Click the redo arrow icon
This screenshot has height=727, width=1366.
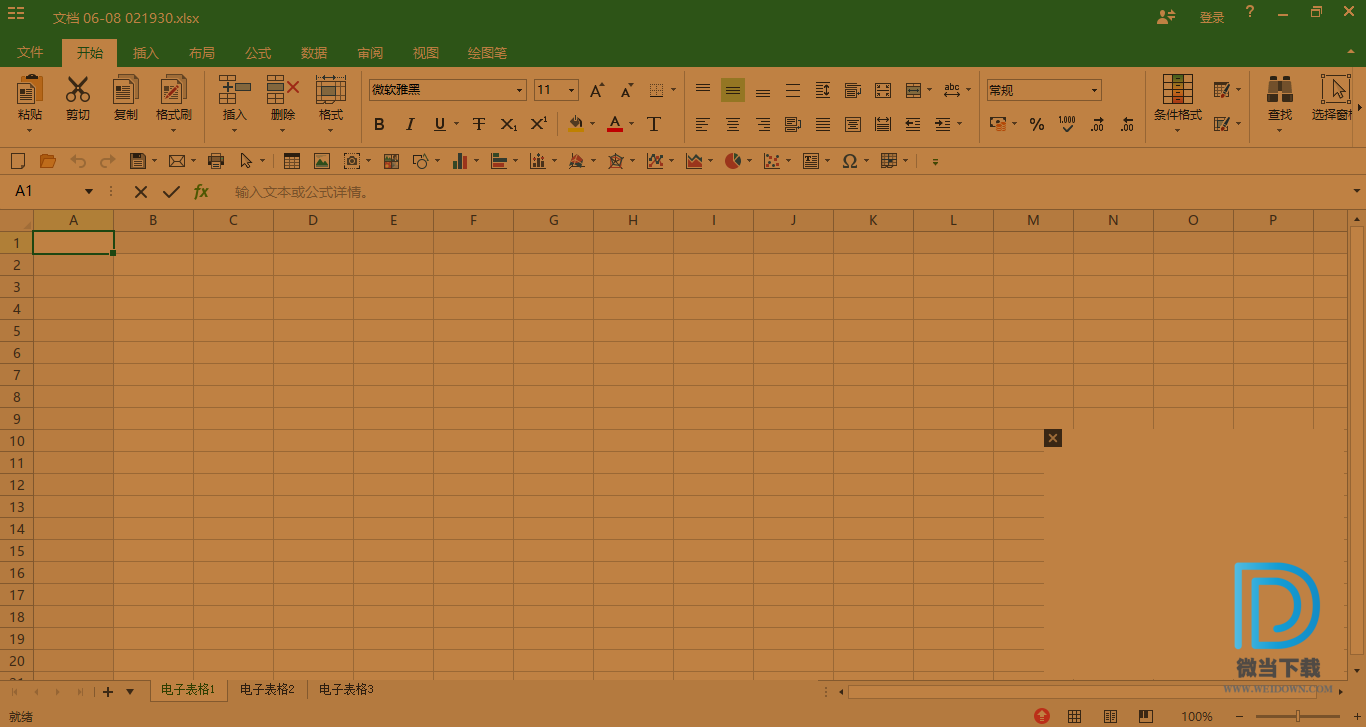click(107, 161)
